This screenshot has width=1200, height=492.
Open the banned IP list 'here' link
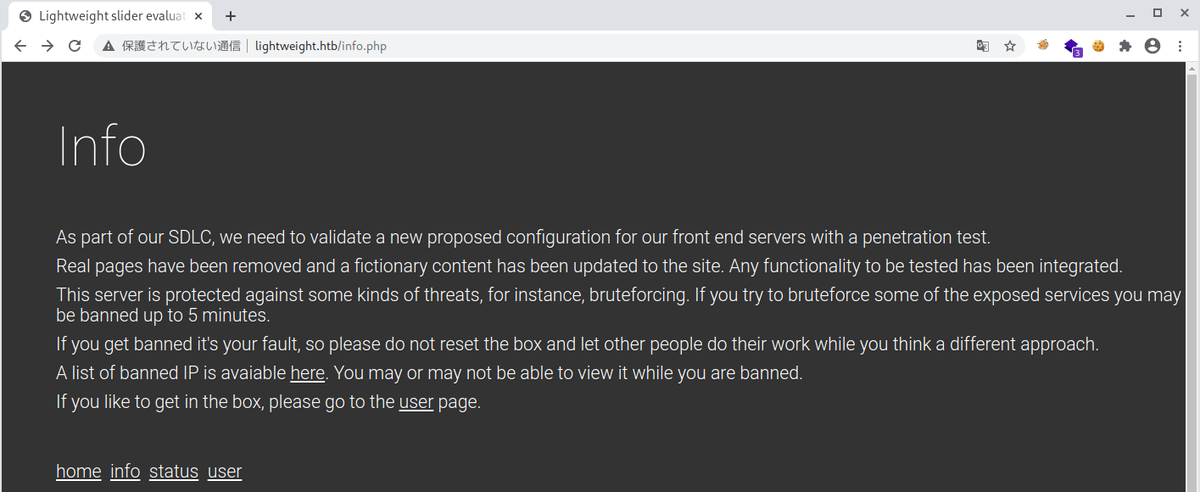(307, 374)
